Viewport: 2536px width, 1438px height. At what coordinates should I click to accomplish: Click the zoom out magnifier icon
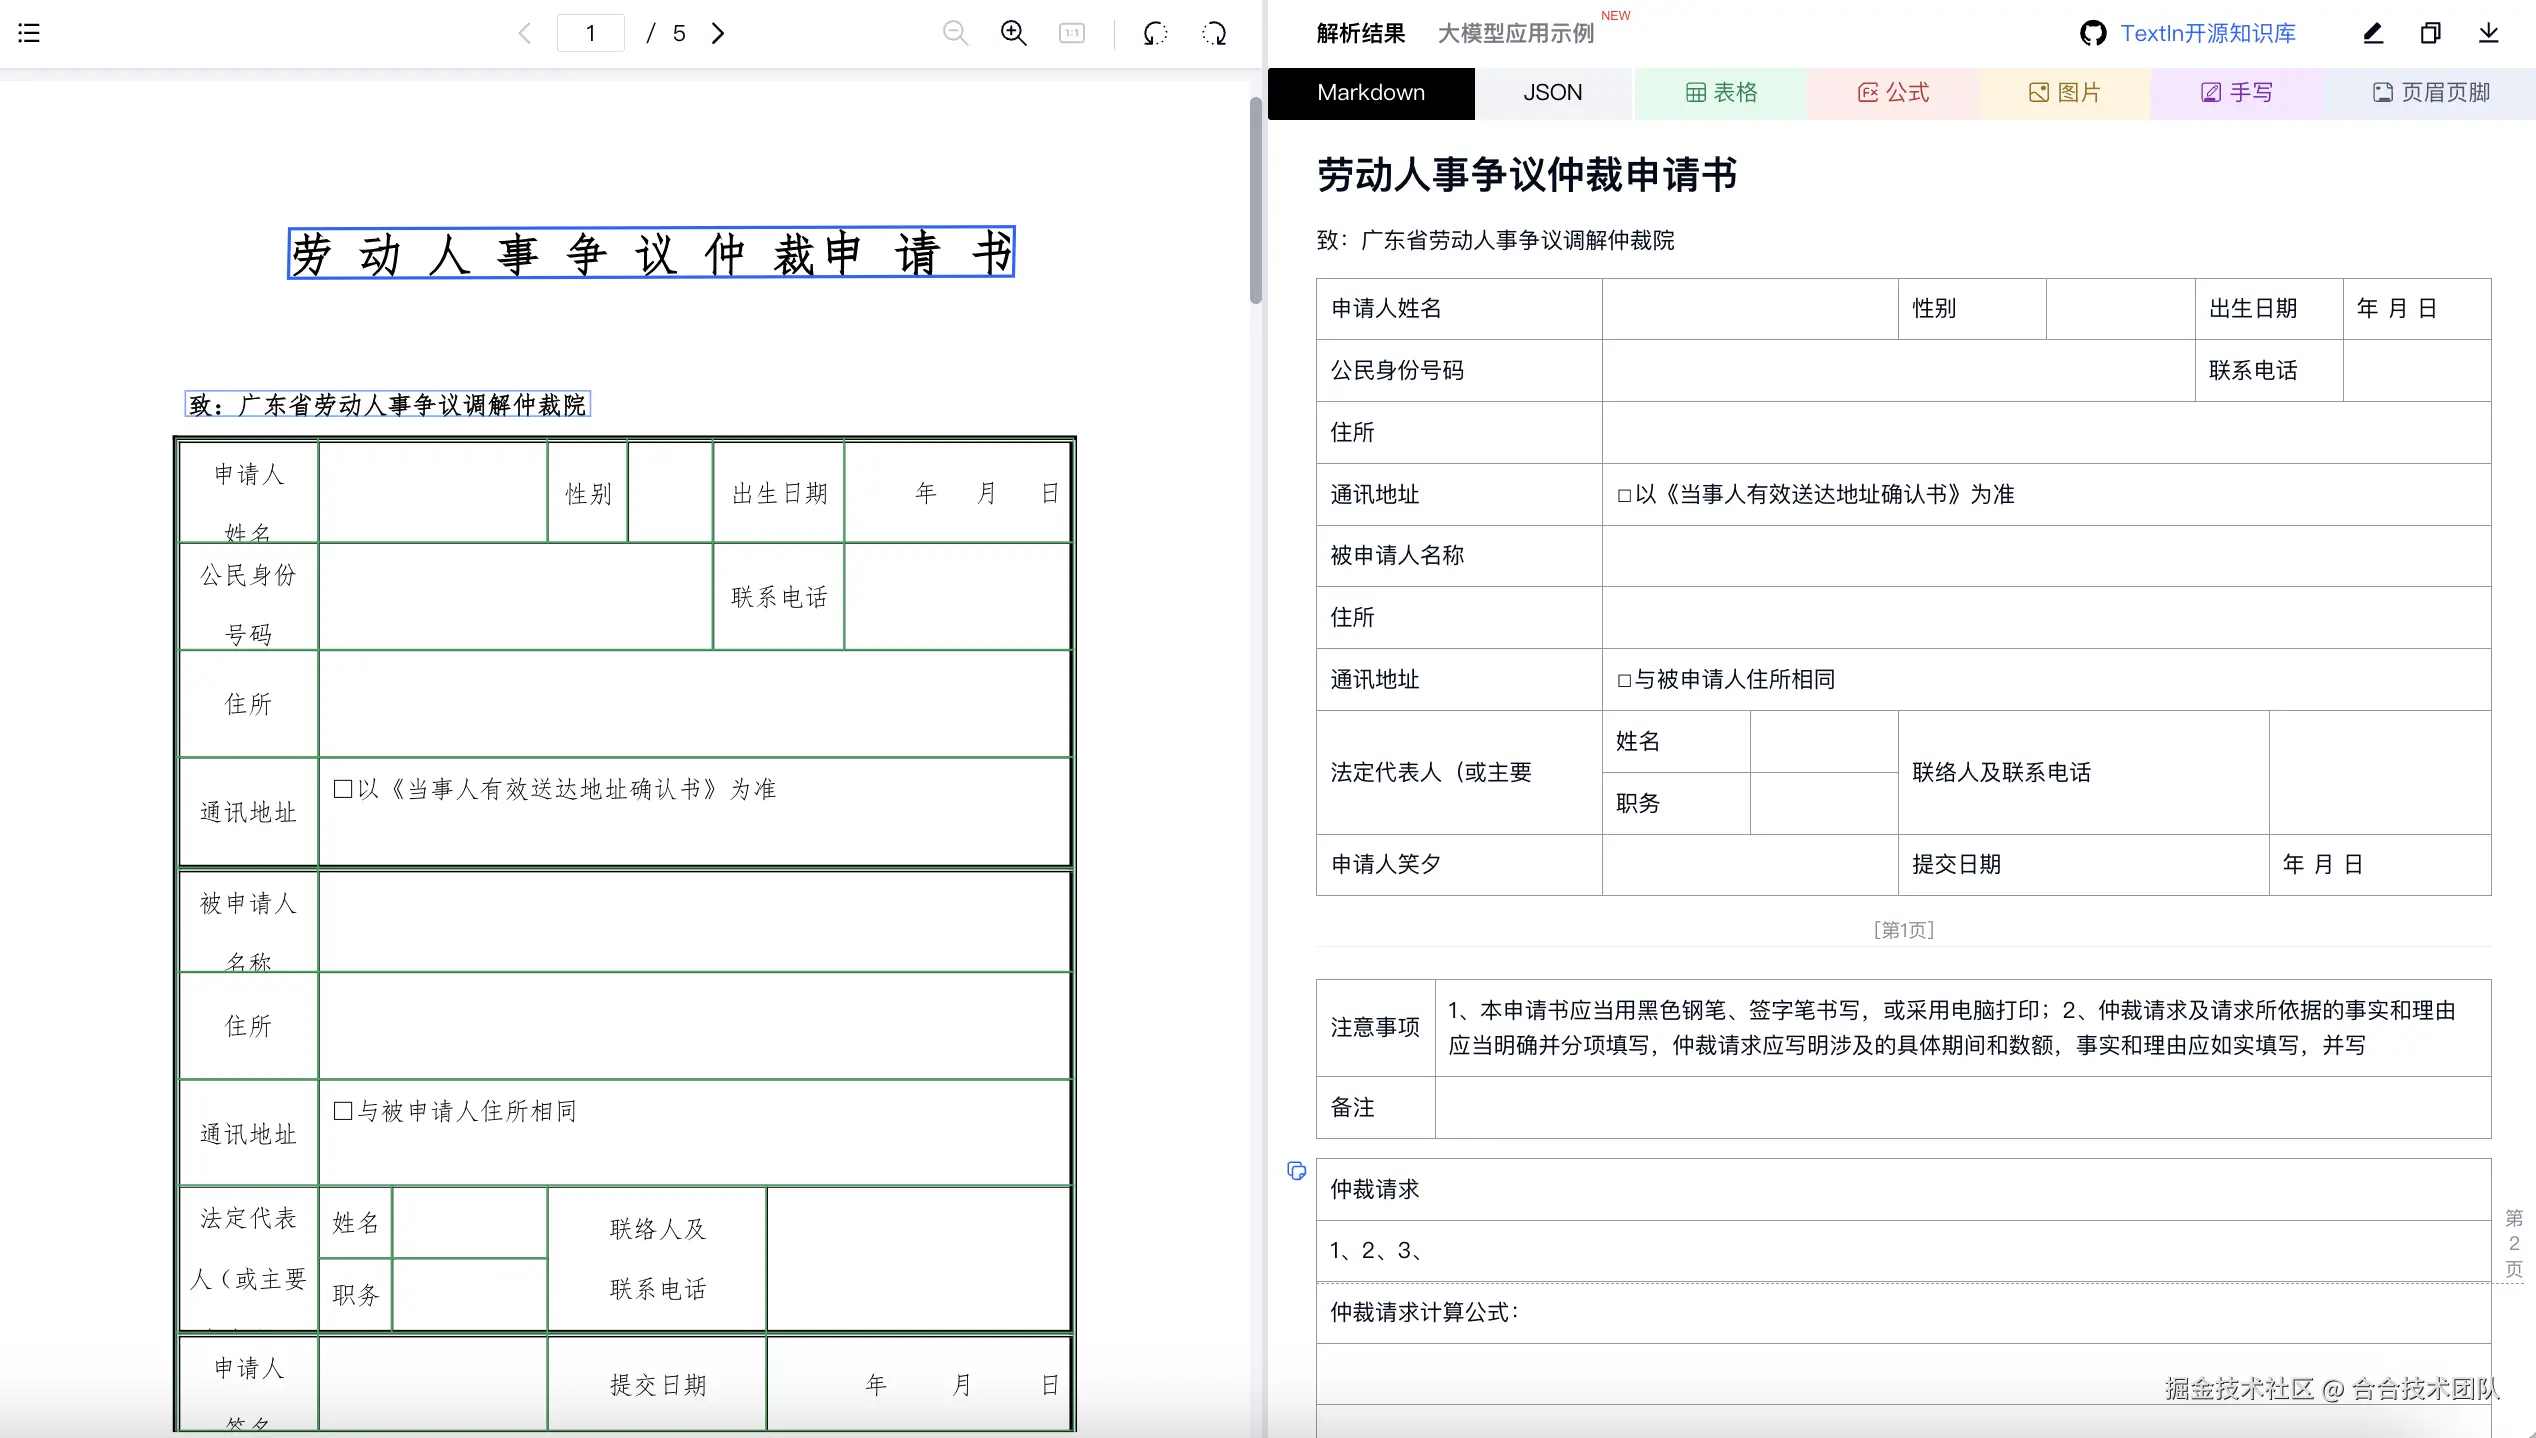[x=955, y=33]
